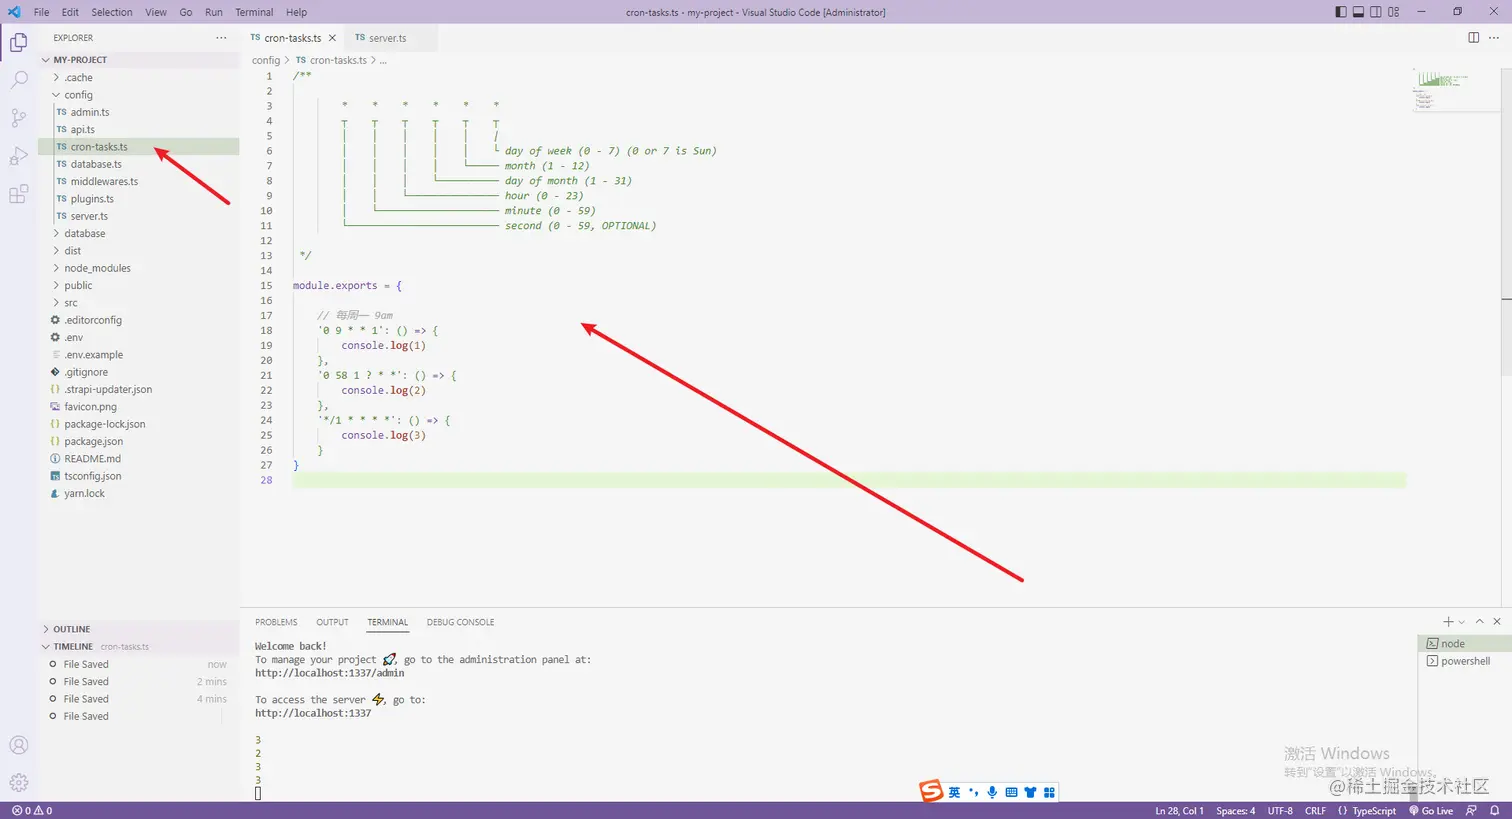
Task: Add a new terminal with plus icon
Action: (1447, 622)
